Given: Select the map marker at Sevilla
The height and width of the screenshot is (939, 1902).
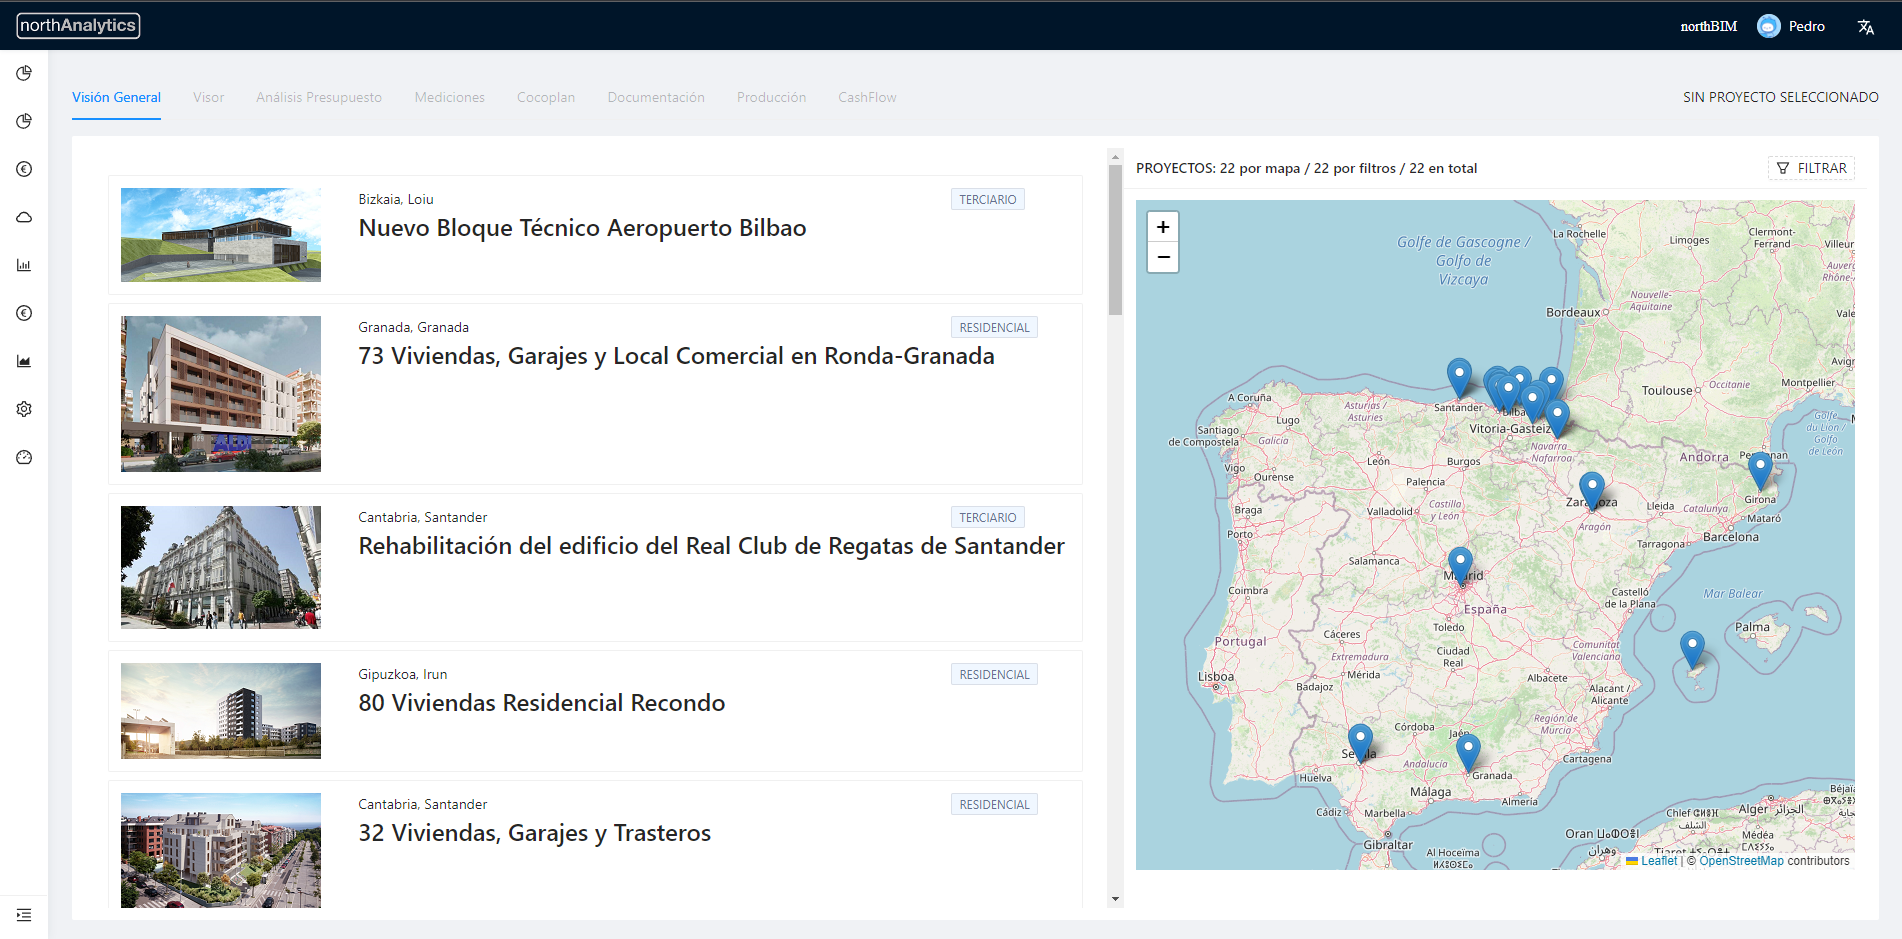Looking at the screenshot, I should pyautogui.click(x=1360, y=743).
